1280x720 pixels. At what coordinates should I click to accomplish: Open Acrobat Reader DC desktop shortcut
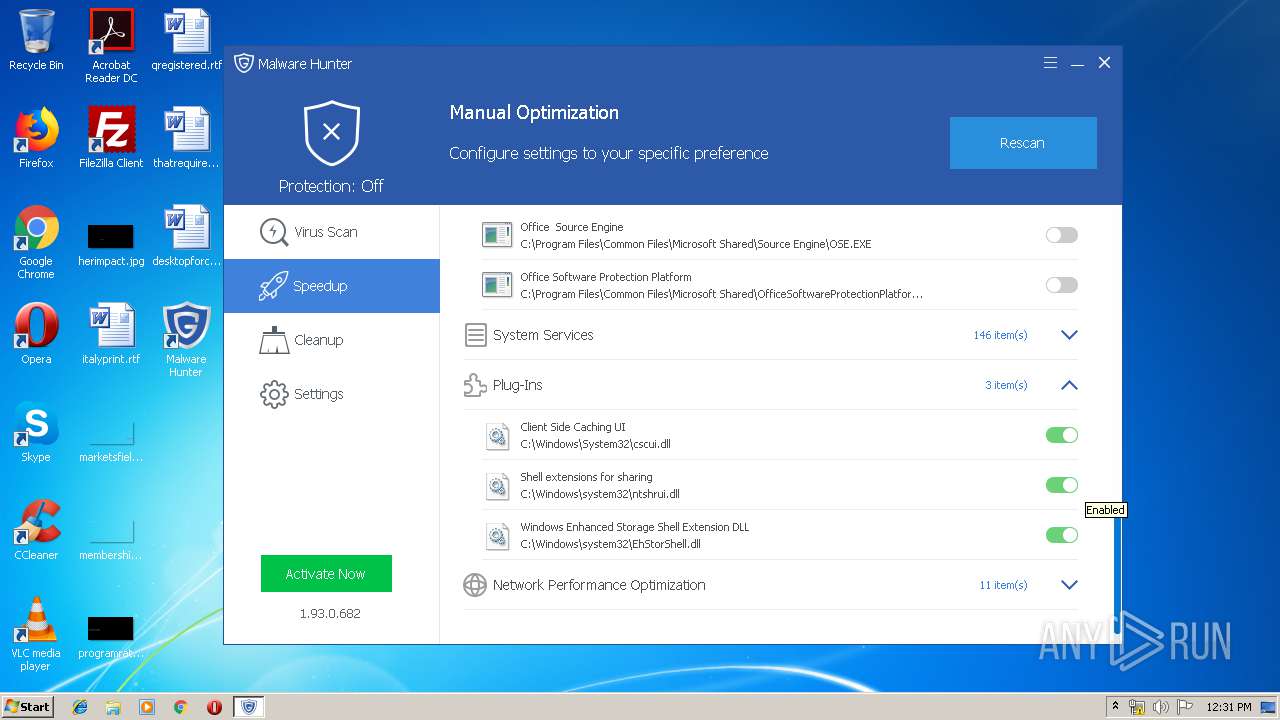click(111, 46)
